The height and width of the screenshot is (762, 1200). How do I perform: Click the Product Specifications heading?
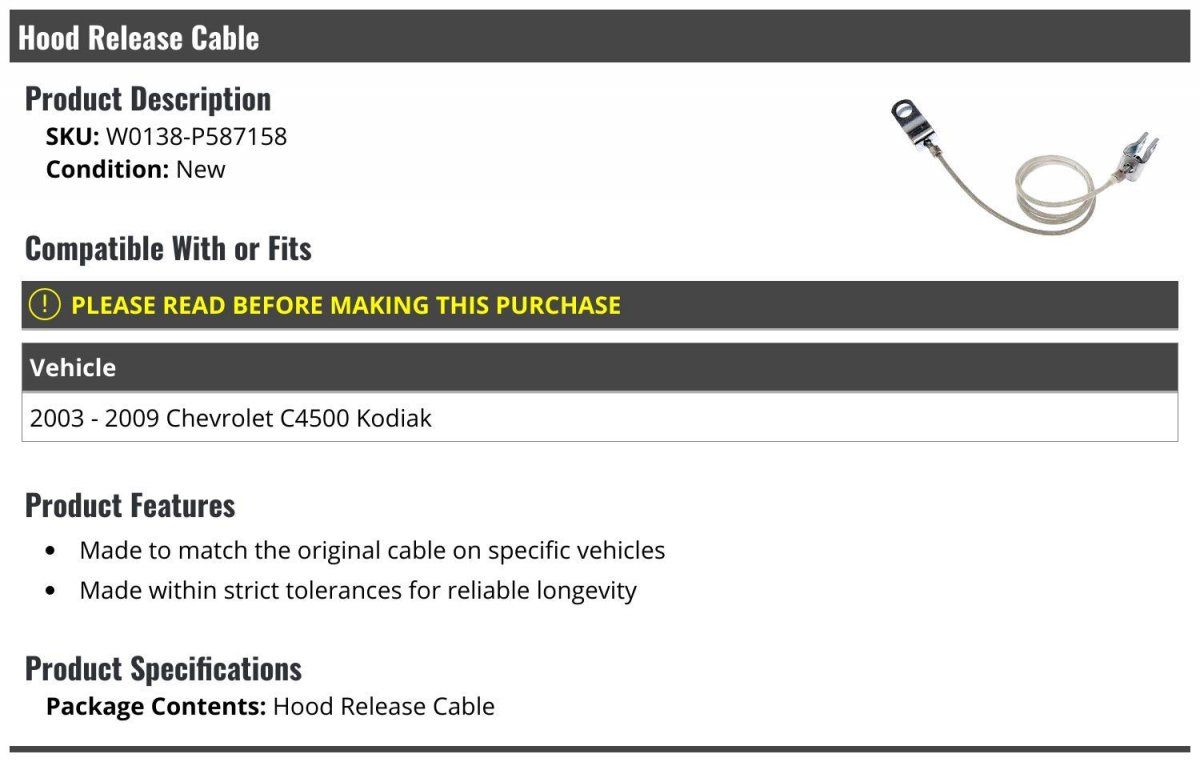pyautogui.click(x=163, y=668)
